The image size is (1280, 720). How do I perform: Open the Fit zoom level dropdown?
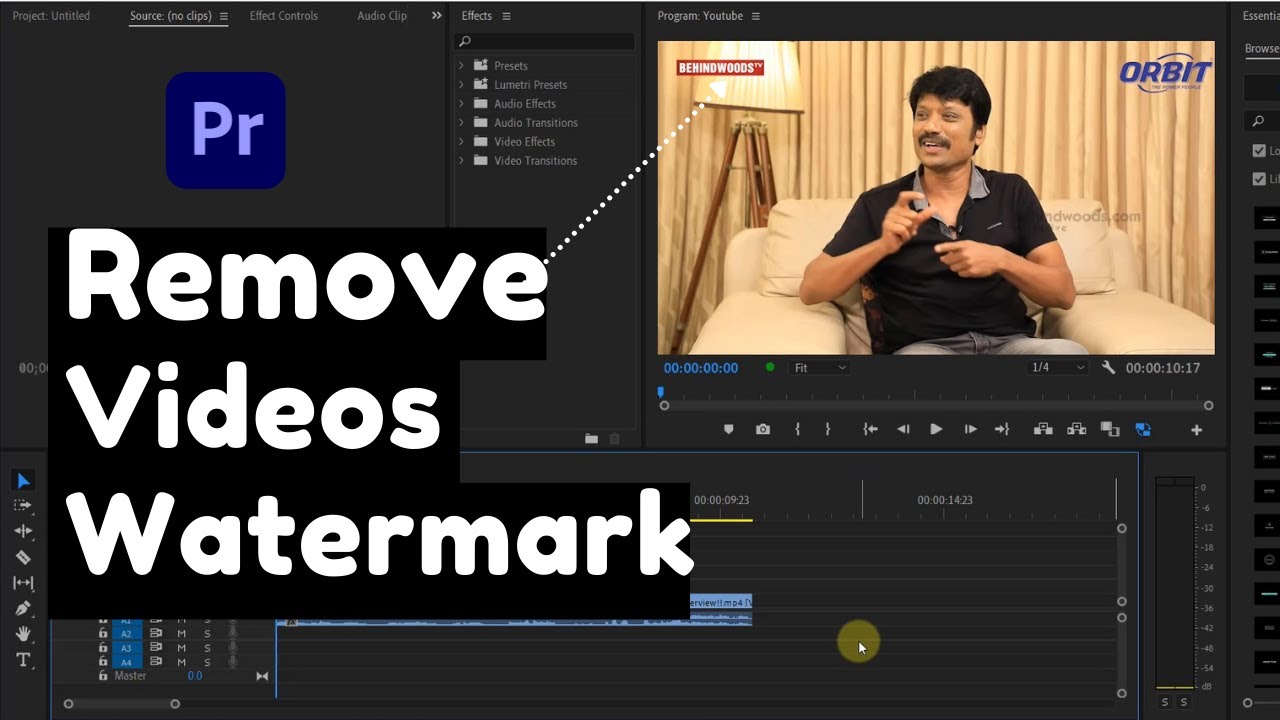(x=820, y=367)
